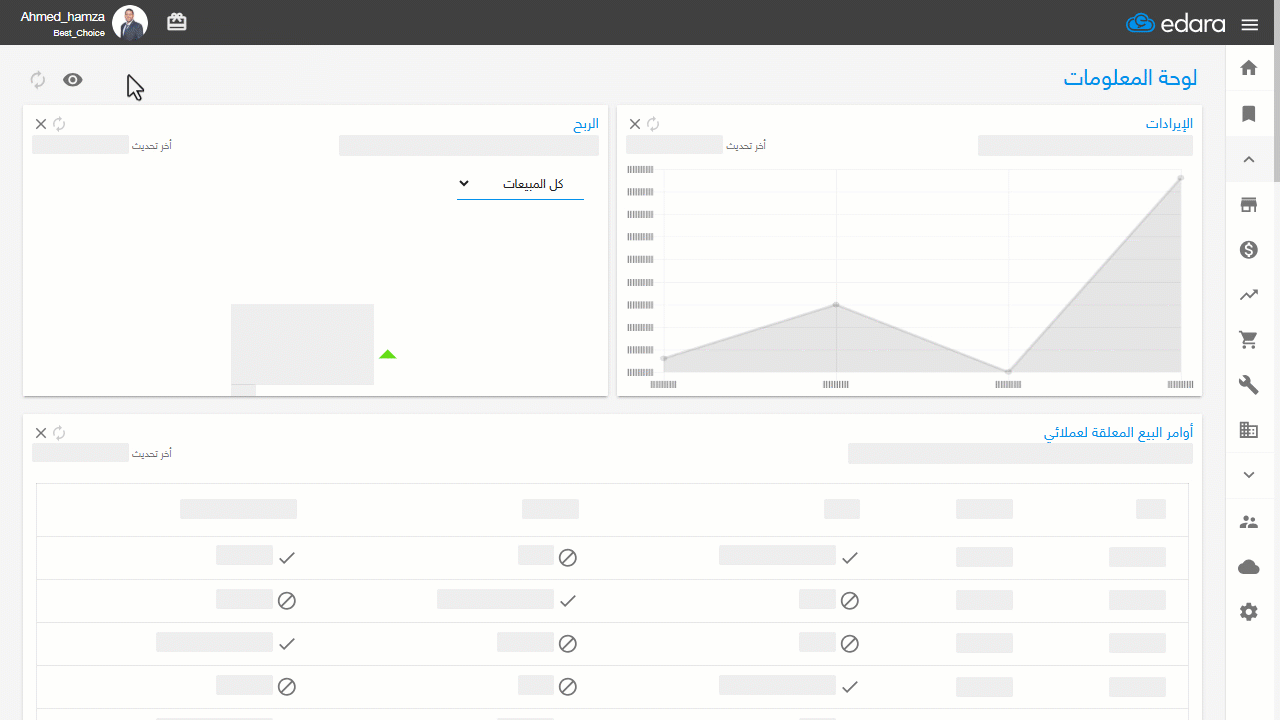Expand more sidebar items with down chevron

(1248, 475)
